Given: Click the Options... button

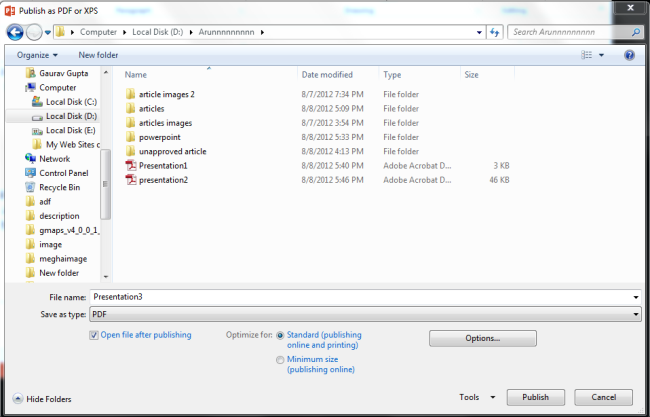Looking at the screenshot, I should pos(483,338).
